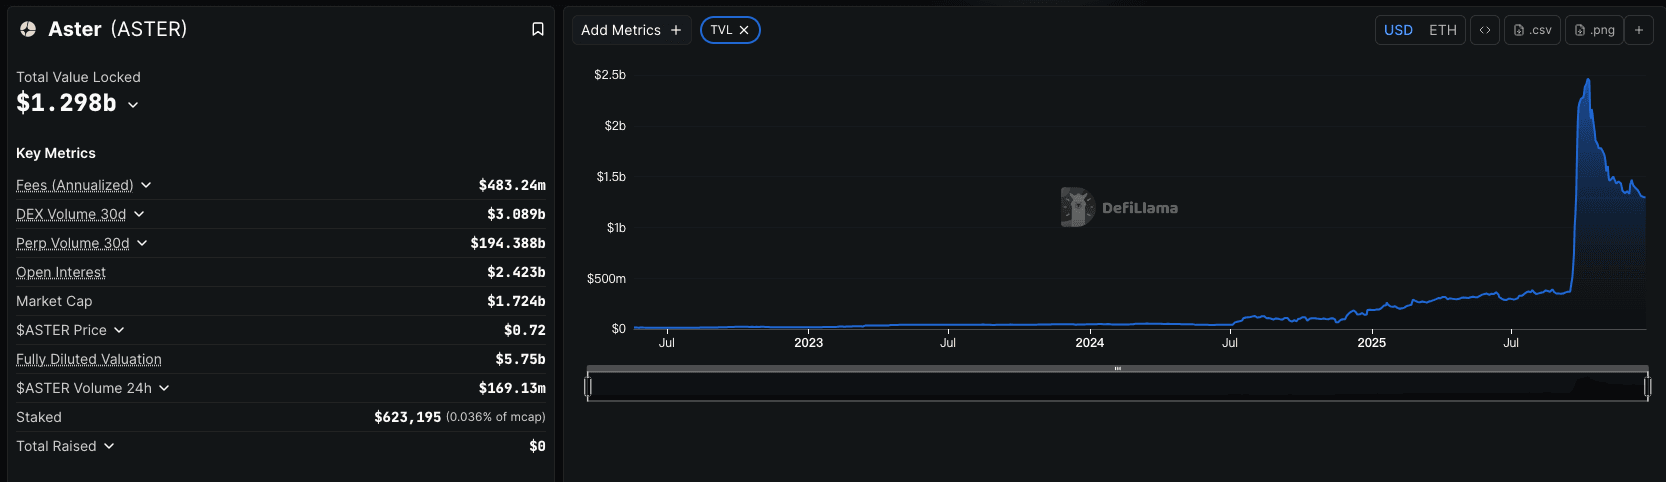This screenshot has width=1666, height=482.
Task: Click the left handle of the time range slider
Action: [x=588, y=386]
